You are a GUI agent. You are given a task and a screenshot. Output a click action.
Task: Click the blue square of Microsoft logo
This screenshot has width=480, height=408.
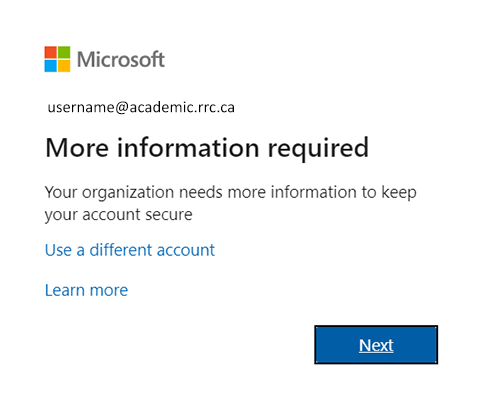point(50,66)
